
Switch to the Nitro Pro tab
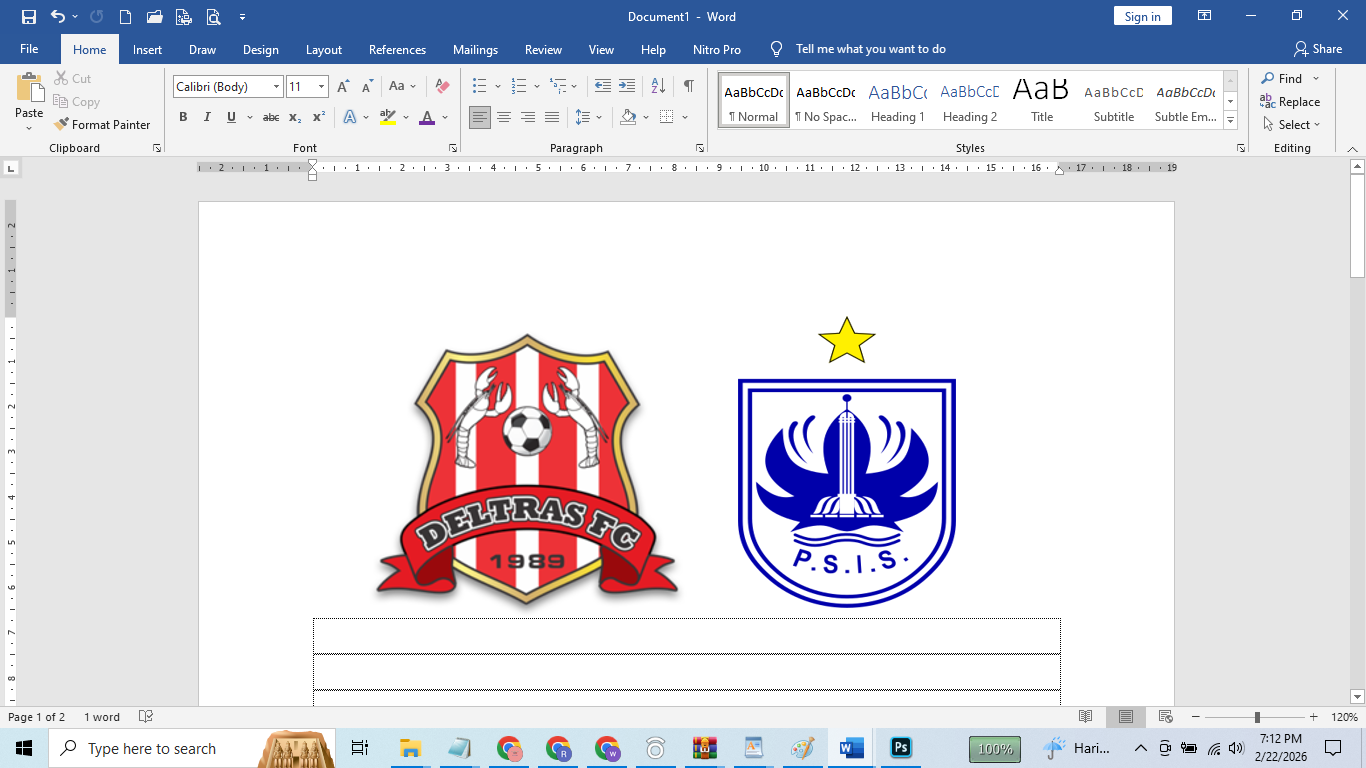[717, 49]
